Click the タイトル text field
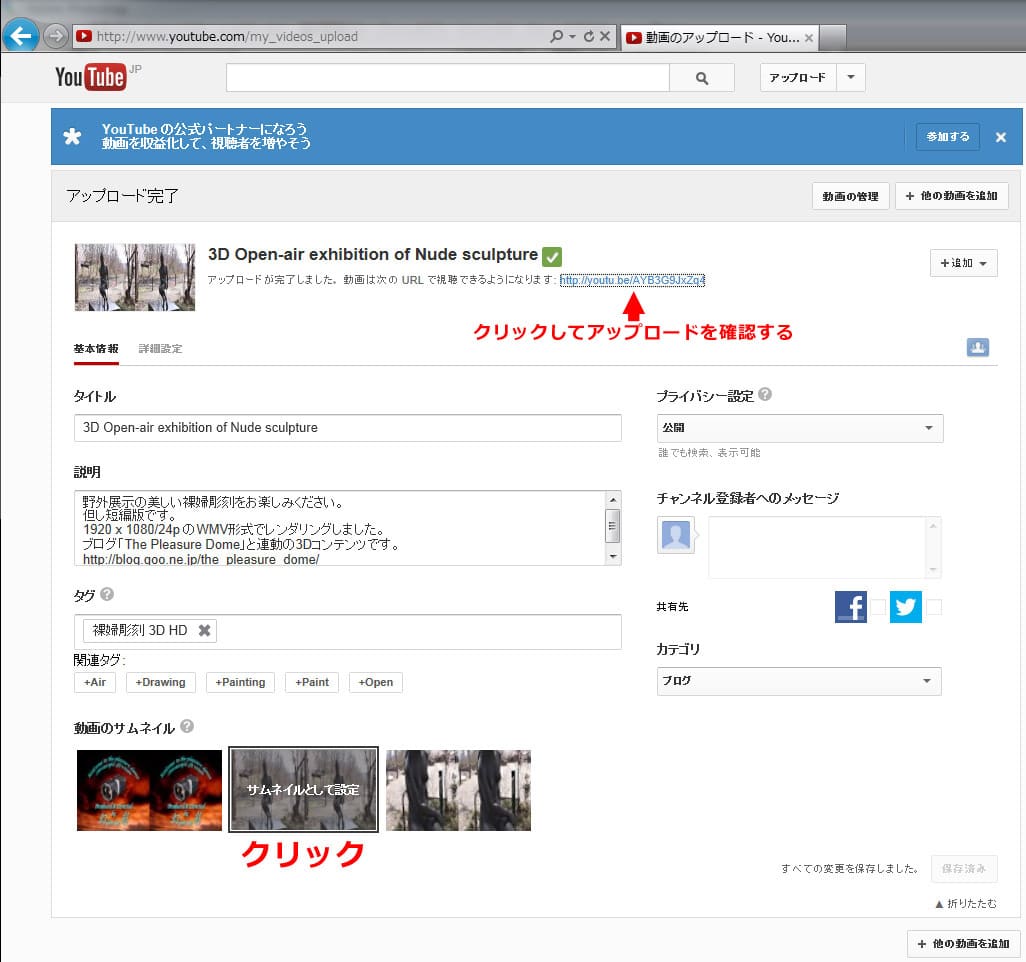Image resolution: width=1026 pixels, height=962 pixels. point(347,428)
